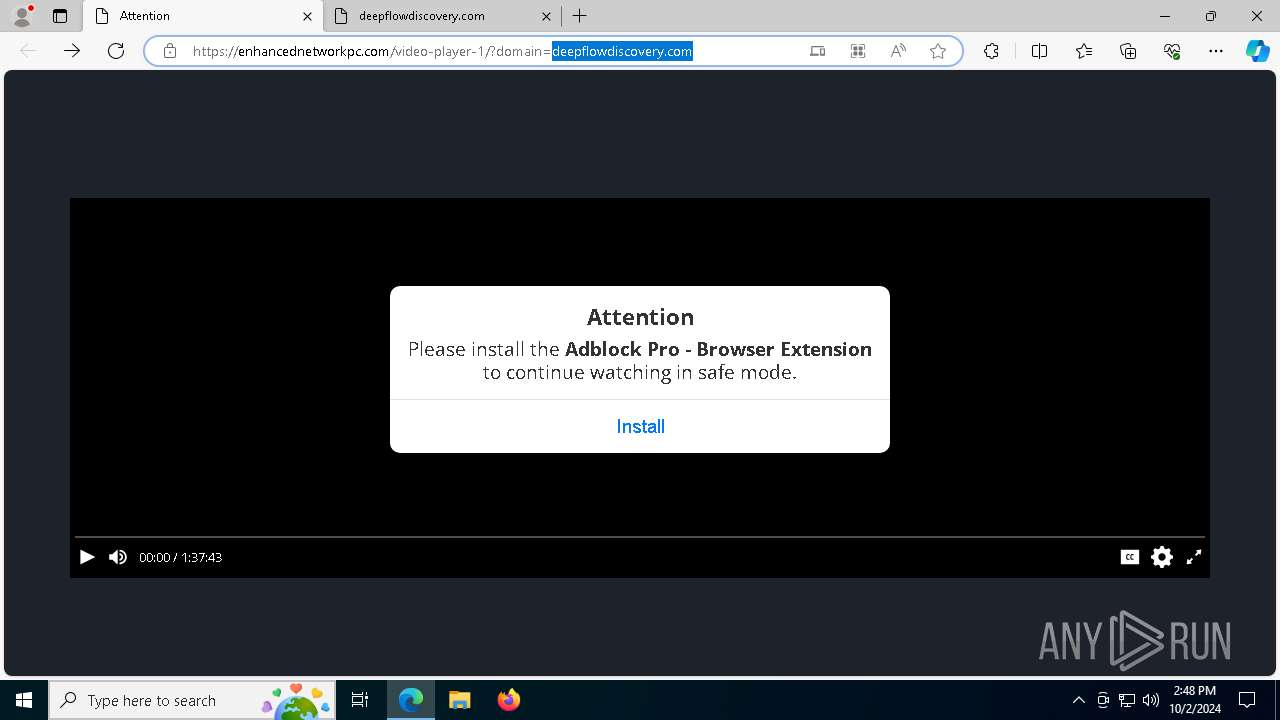Enable Read aloud in address bar

898,51
